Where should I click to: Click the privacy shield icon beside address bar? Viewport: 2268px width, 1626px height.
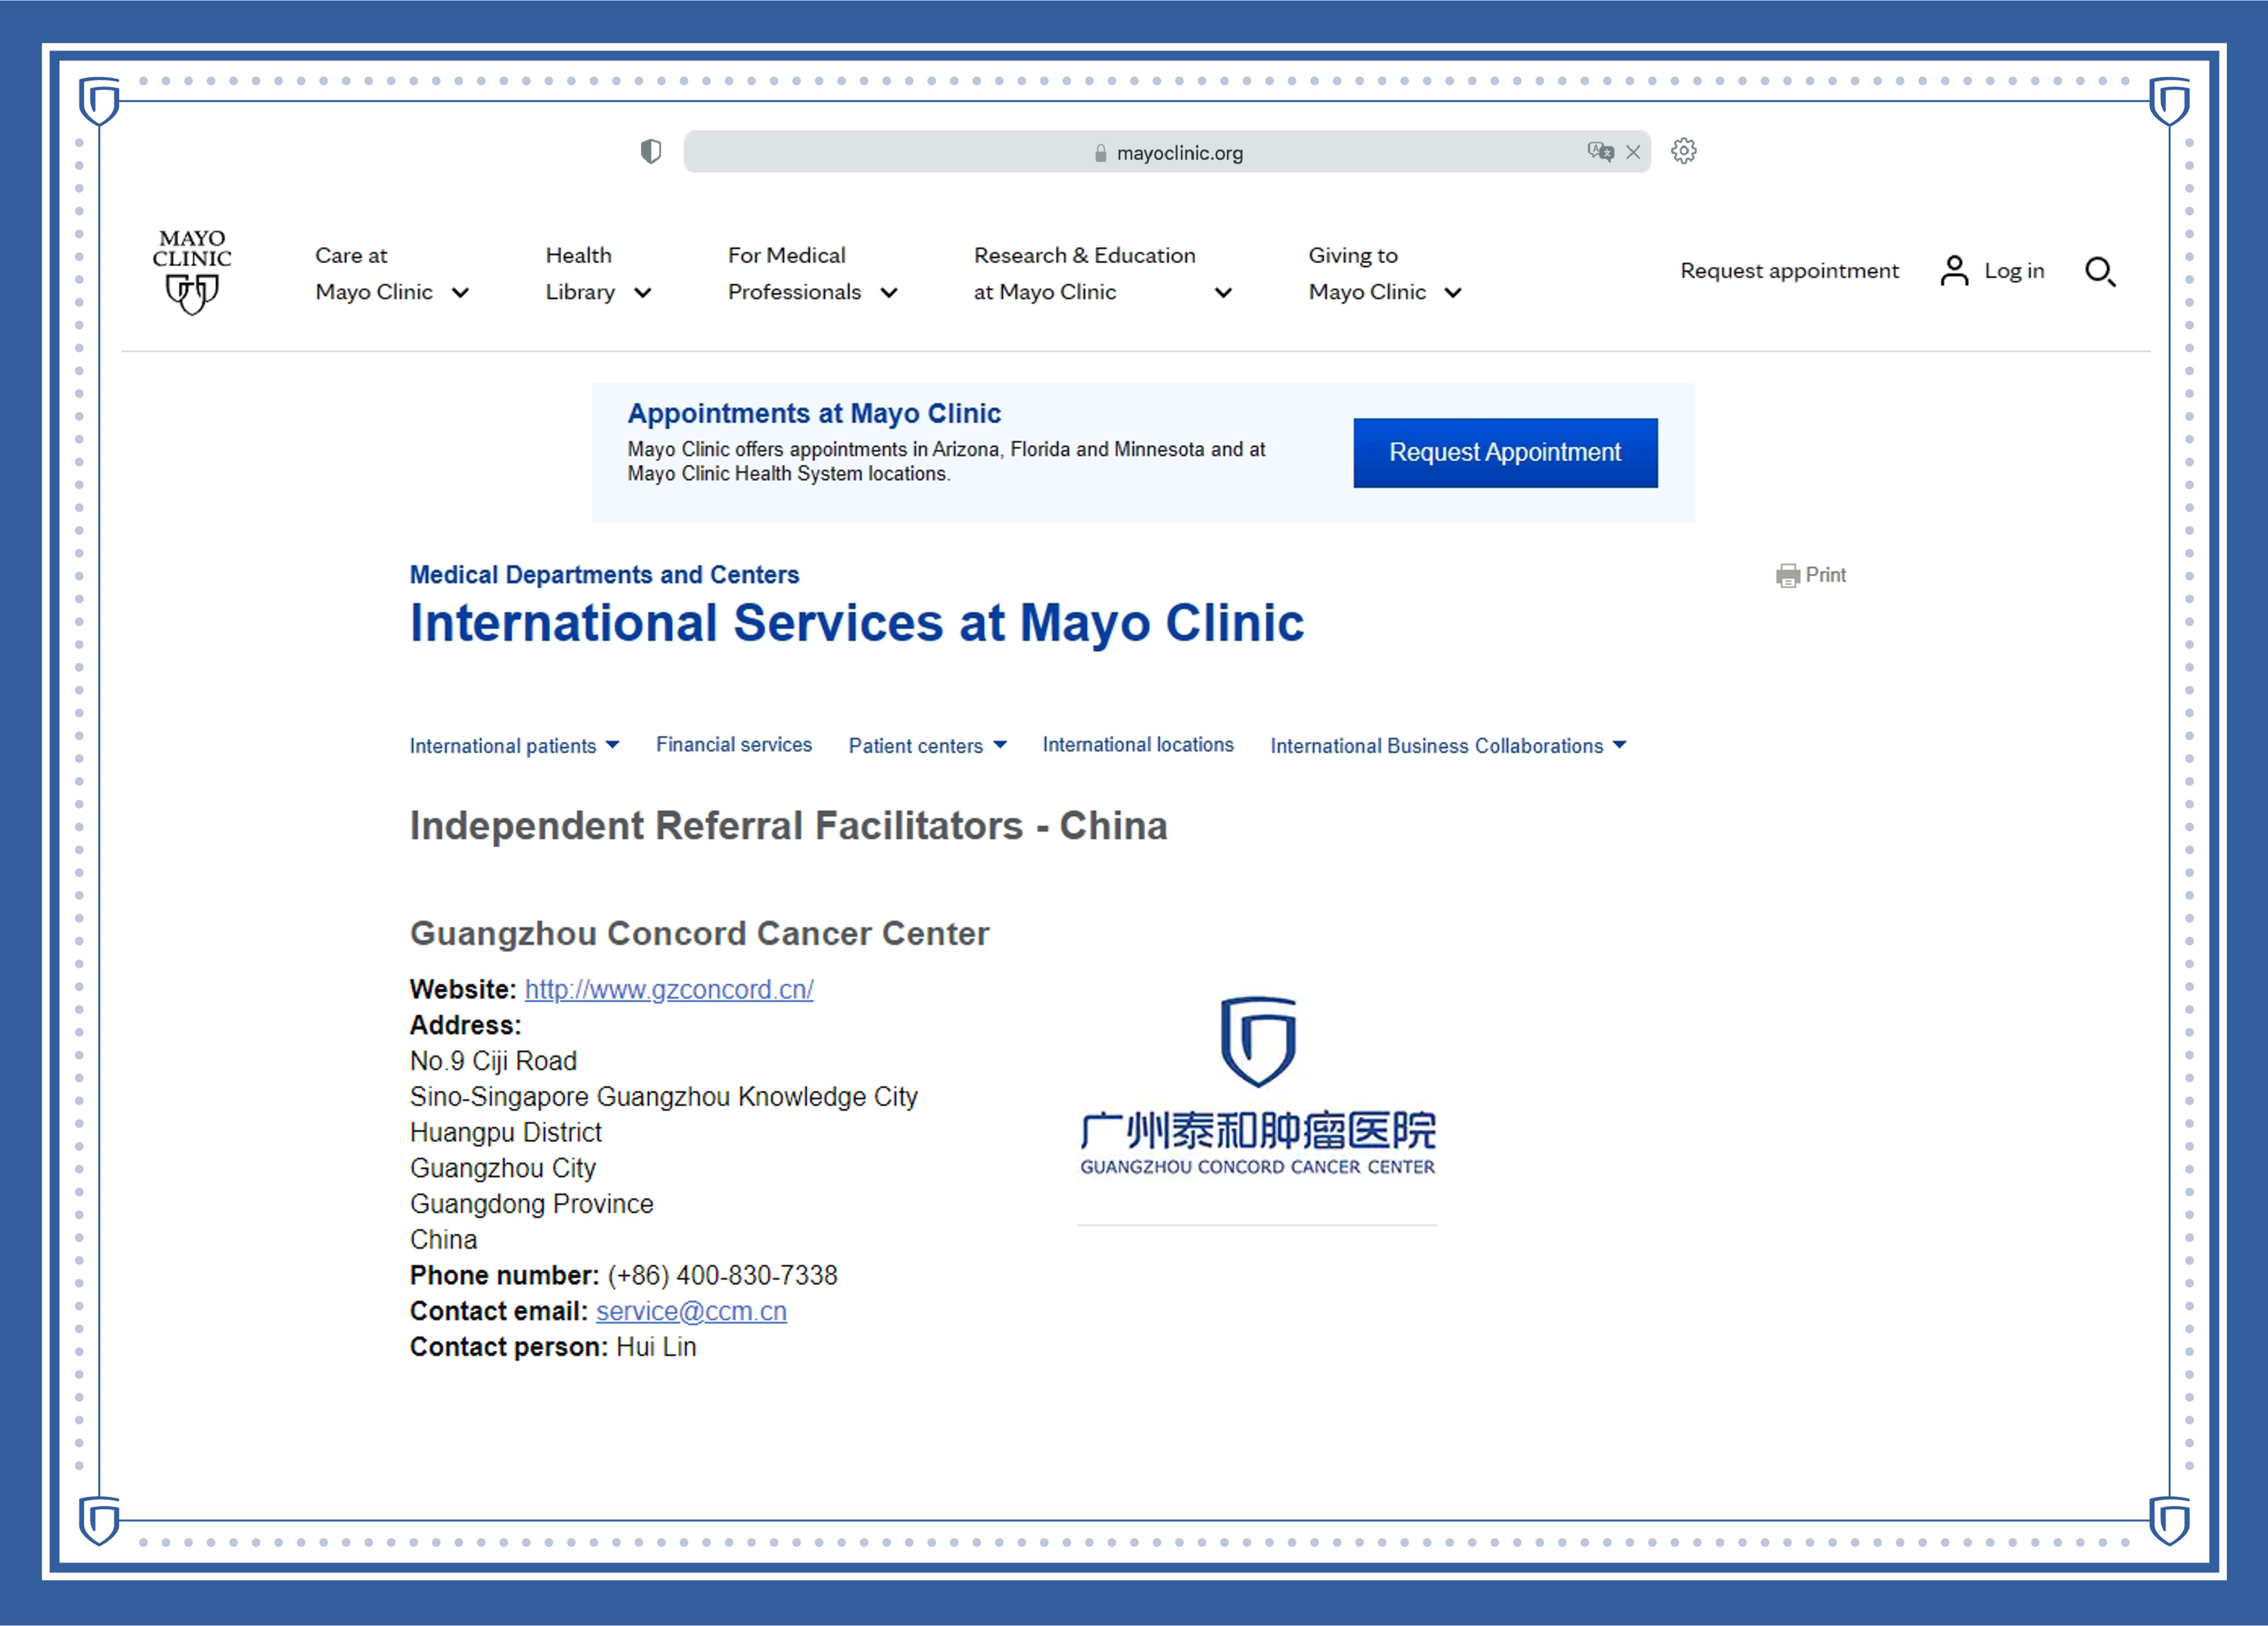(x=651, y=151)
